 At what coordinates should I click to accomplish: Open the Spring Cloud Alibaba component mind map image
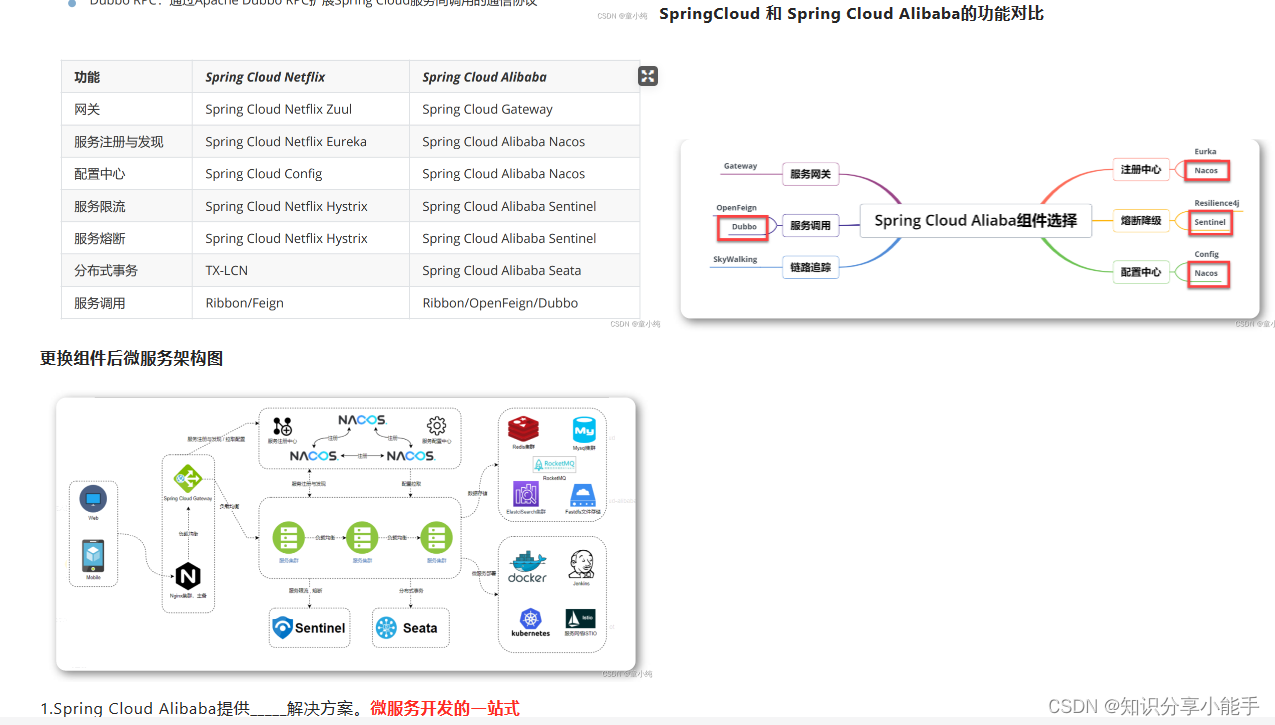970,229
